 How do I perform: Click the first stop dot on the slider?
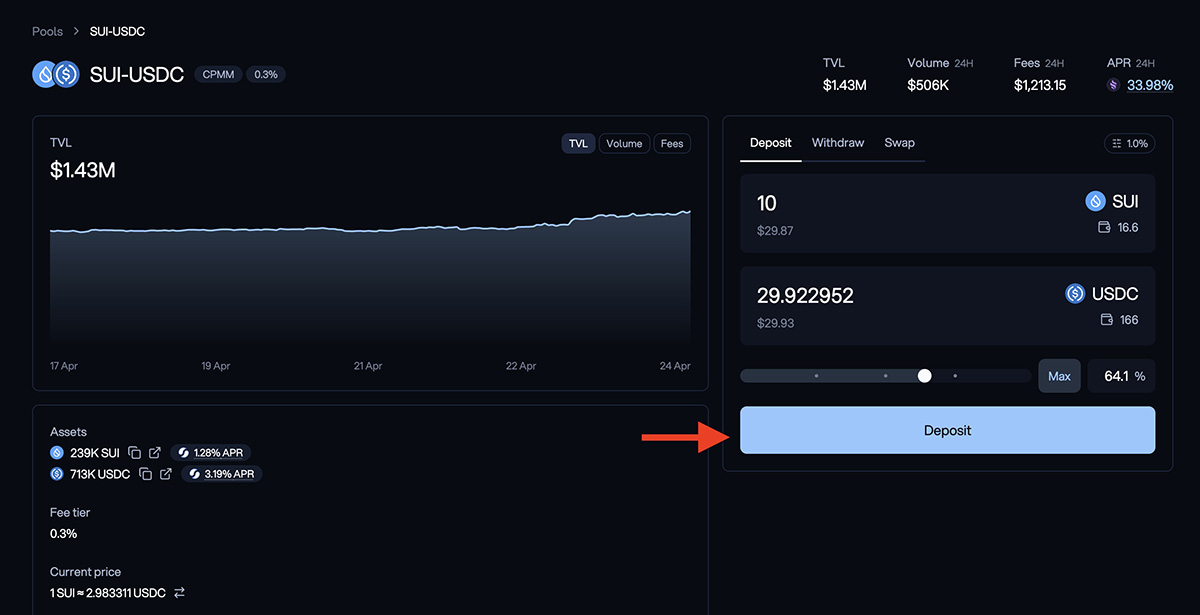click(817, 376)
